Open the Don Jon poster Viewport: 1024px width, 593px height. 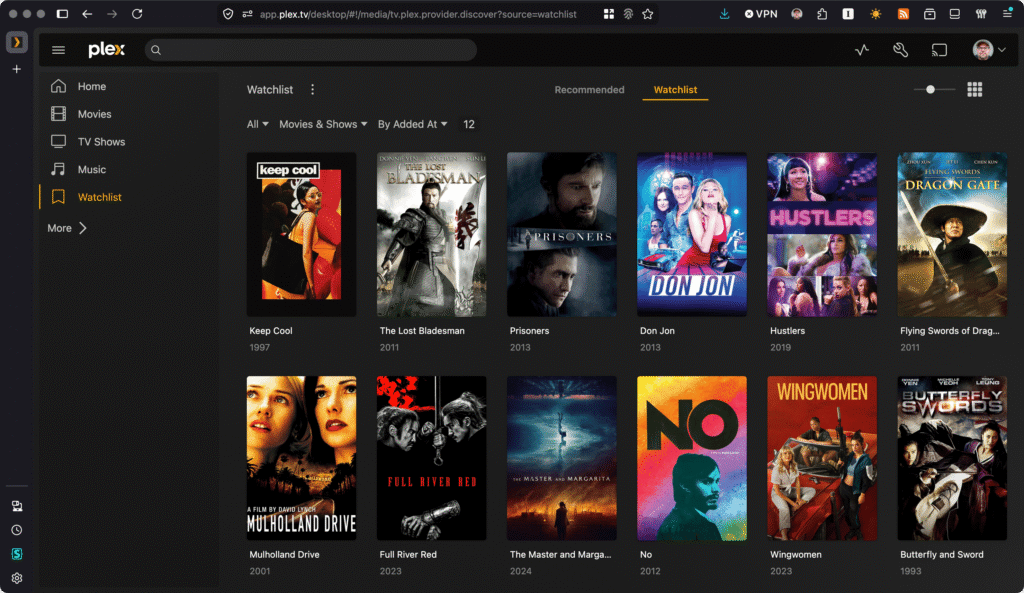pyautogui.click(x=692, y=234)
